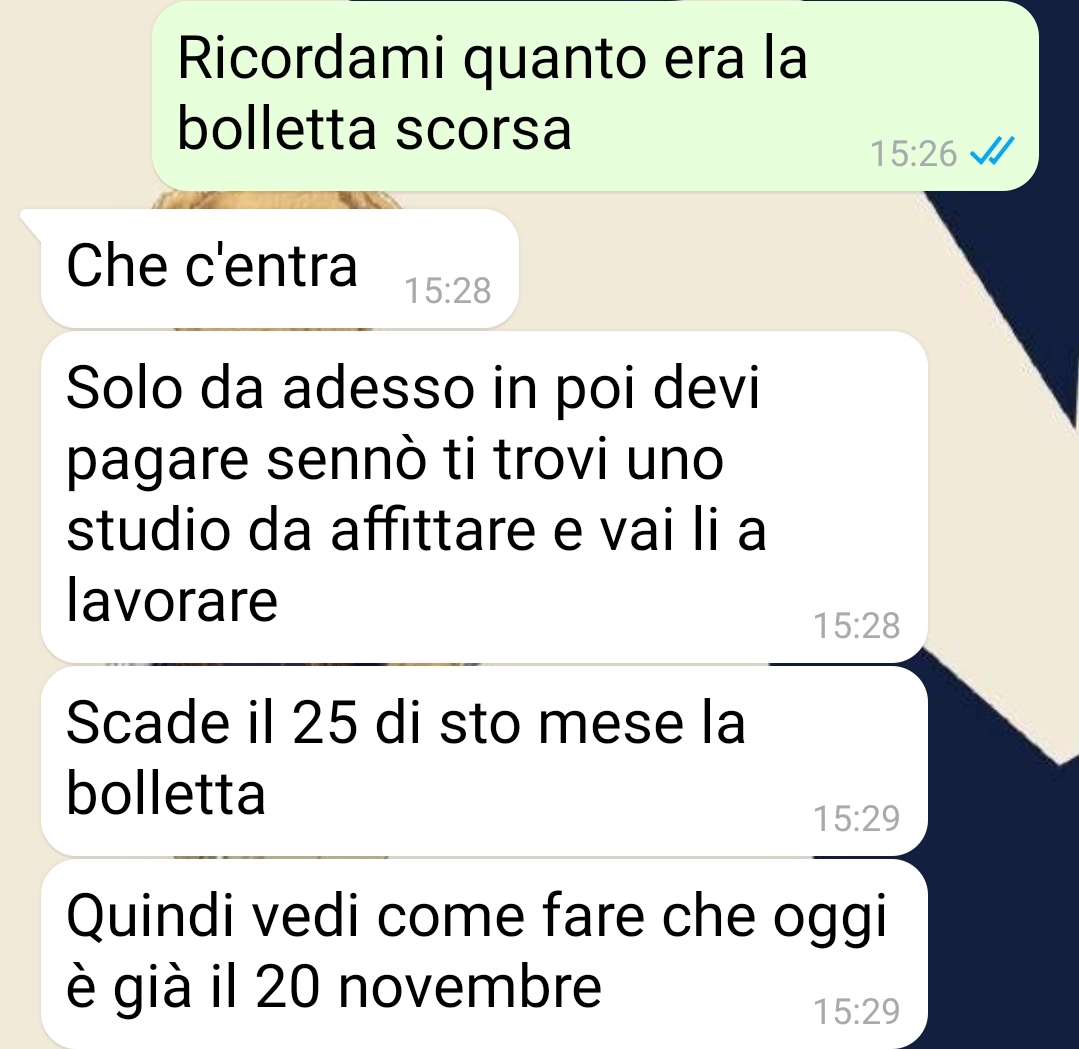This screenshot has height=1049, width=1079.
Task: Select the green sent message about bolletta scorsa
Action: (595, 96)
